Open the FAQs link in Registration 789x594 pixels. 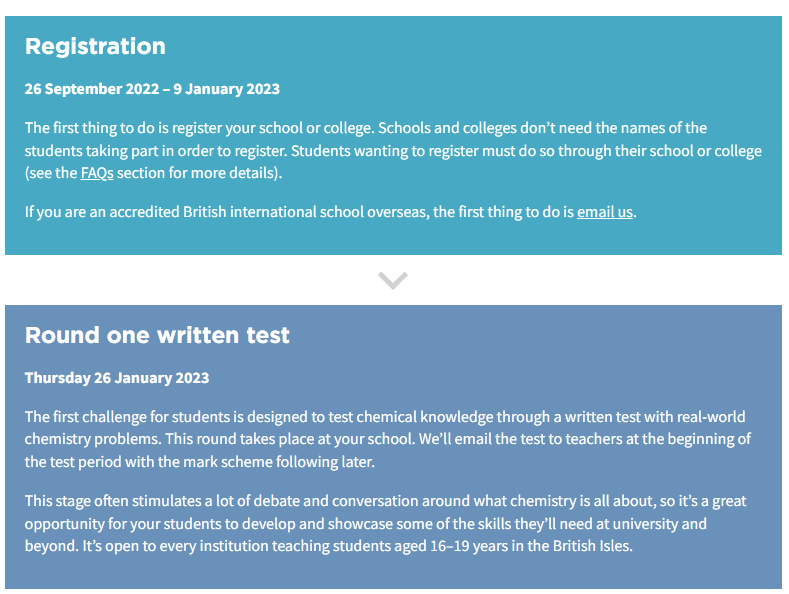[97, 173]
